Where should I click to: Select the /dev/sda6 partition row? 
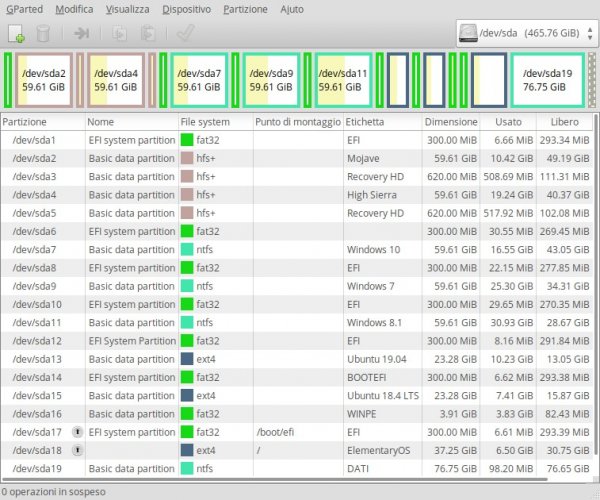tap(297, 231)
